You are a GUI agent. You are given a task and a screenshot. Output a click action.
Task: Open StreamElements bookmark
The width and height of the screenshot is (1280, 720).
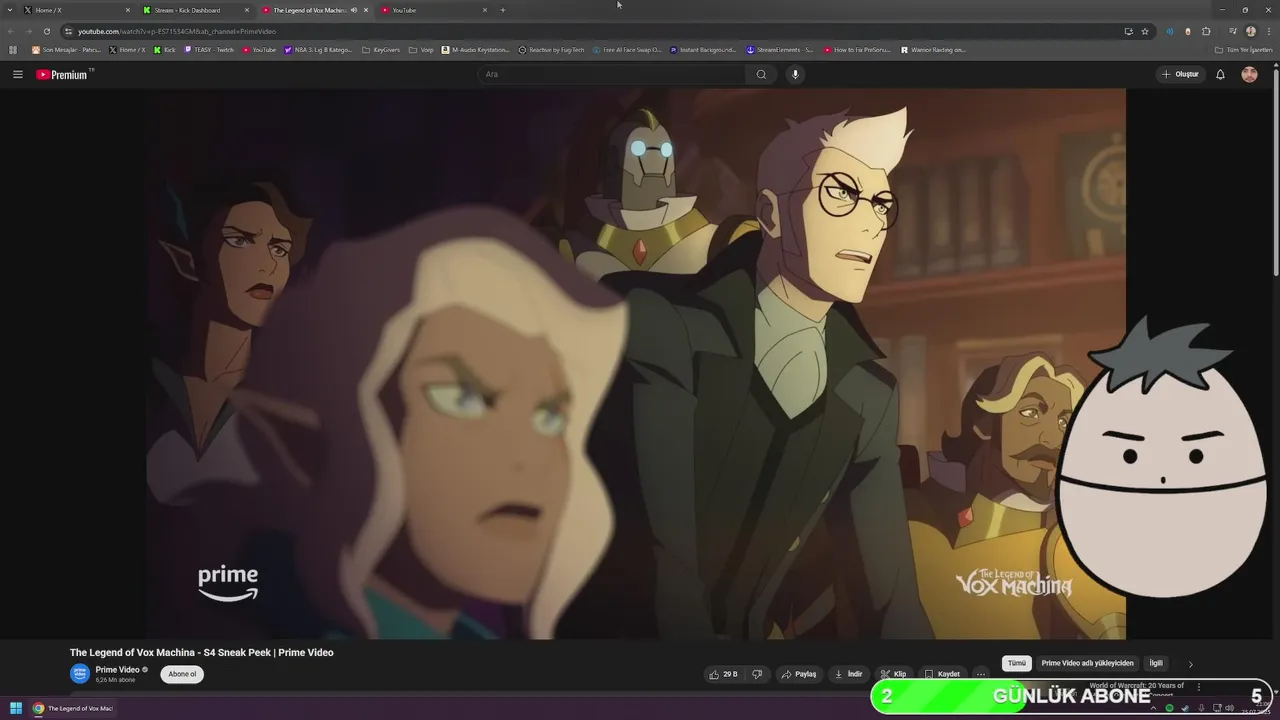click(780, 49)
